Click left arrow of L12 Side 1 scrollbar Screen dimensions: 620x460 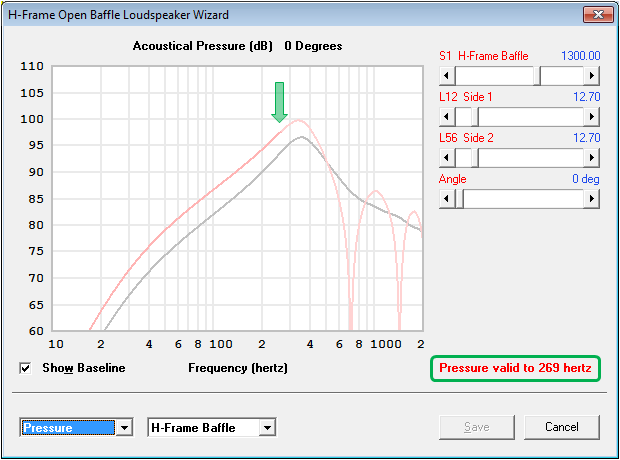[x=447, y=117]
